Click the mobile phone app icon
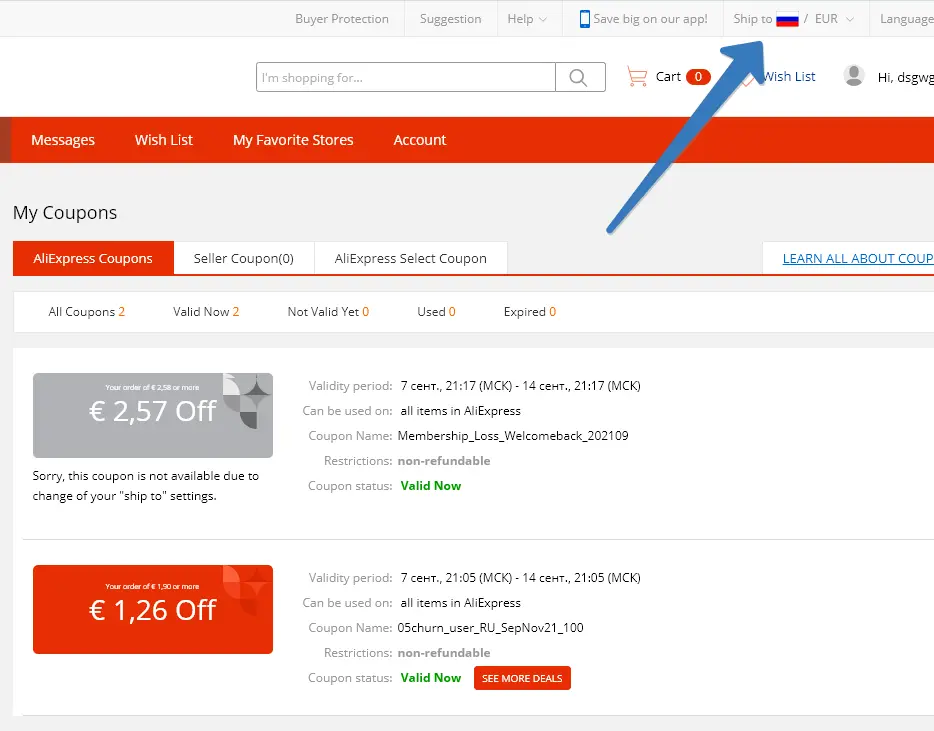The image size is (934, 731). [x=584, y=19]
